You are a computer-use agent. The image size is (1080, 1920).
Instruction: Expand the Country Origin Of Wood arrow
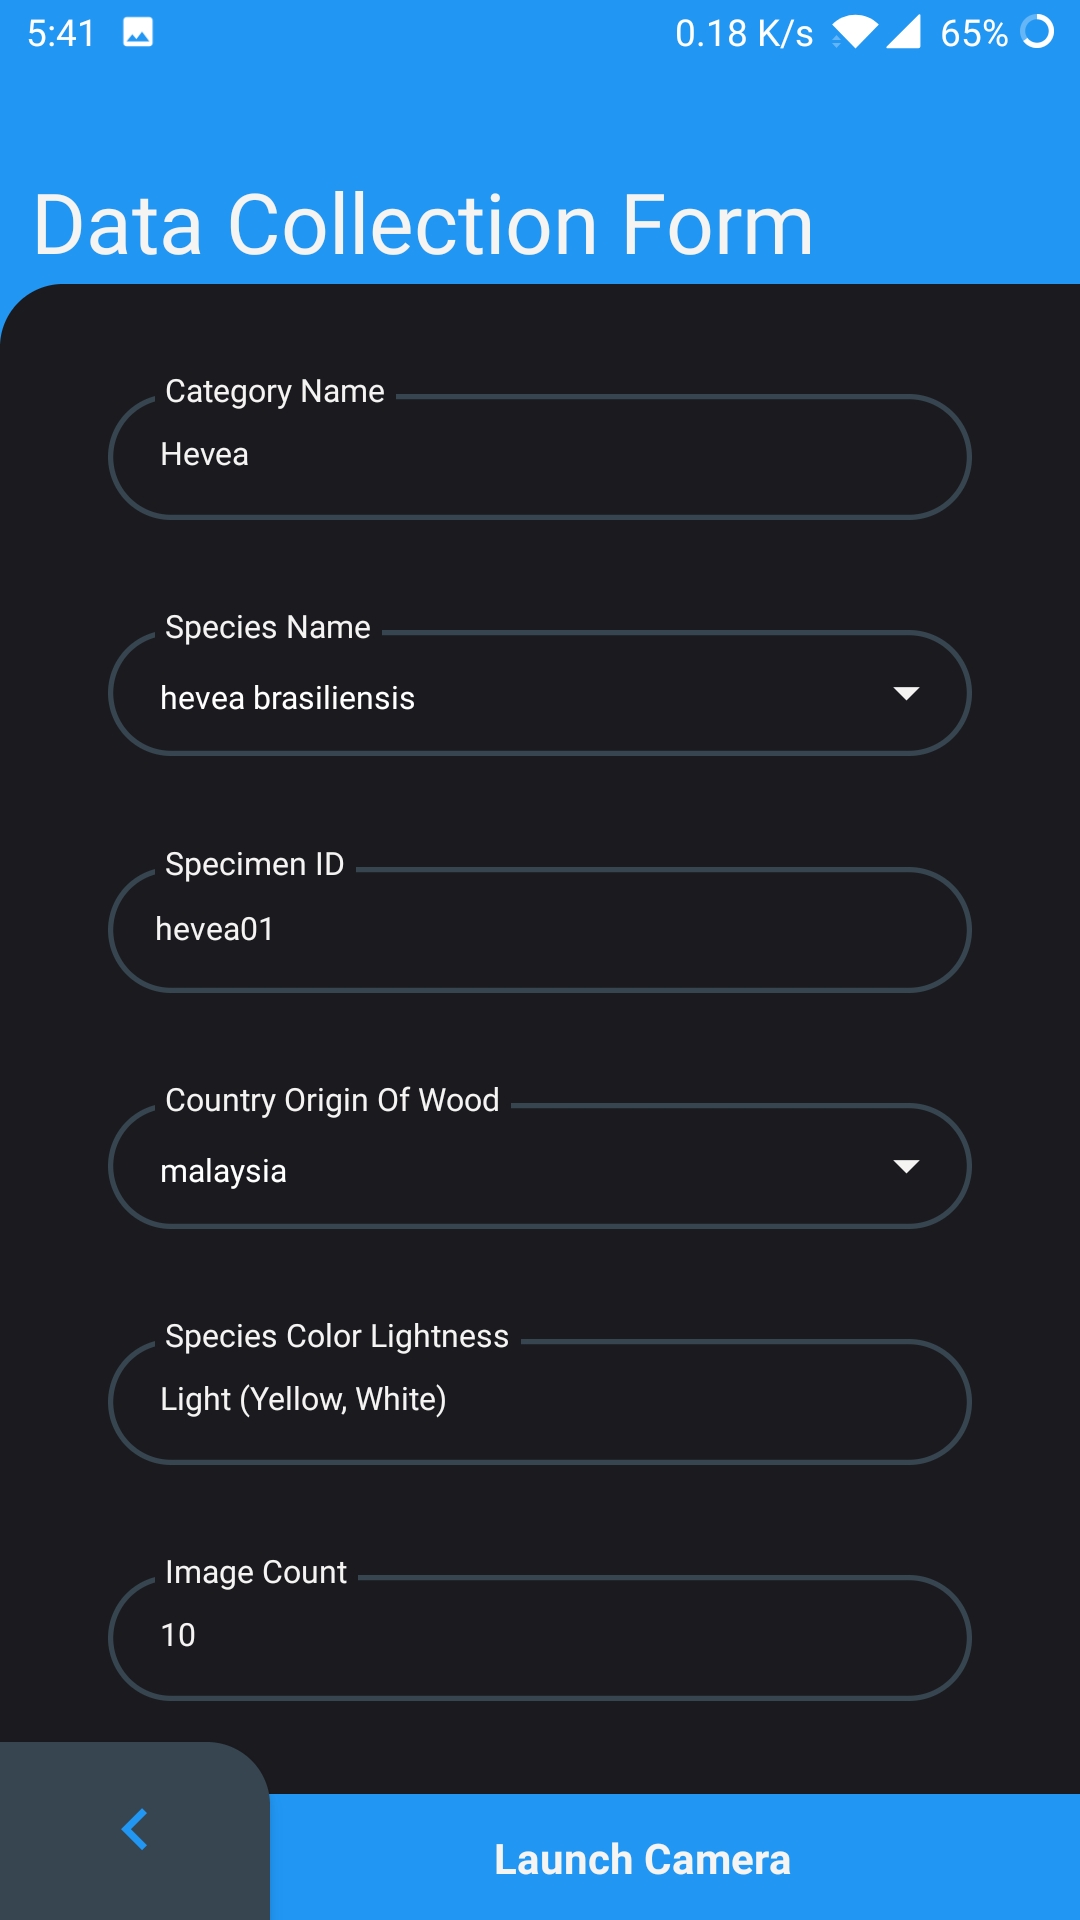click(x=906, y=1167)
